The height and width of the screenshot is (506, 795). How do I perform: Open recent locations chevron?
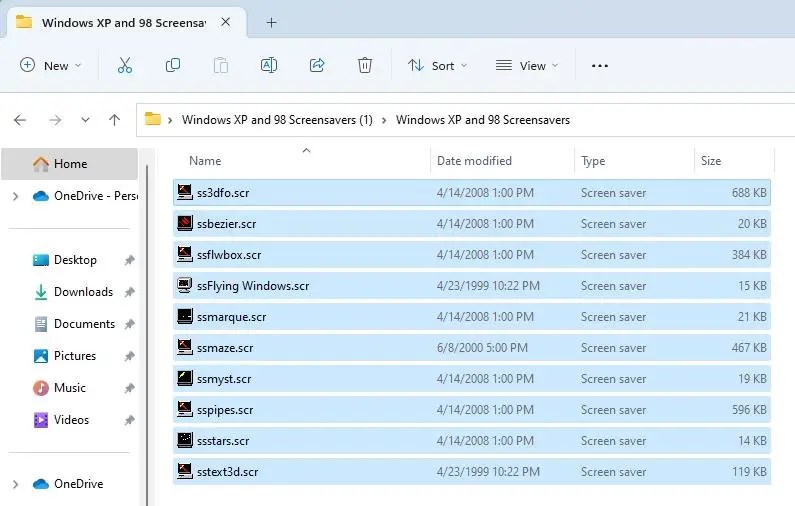(x=85, y=120)
